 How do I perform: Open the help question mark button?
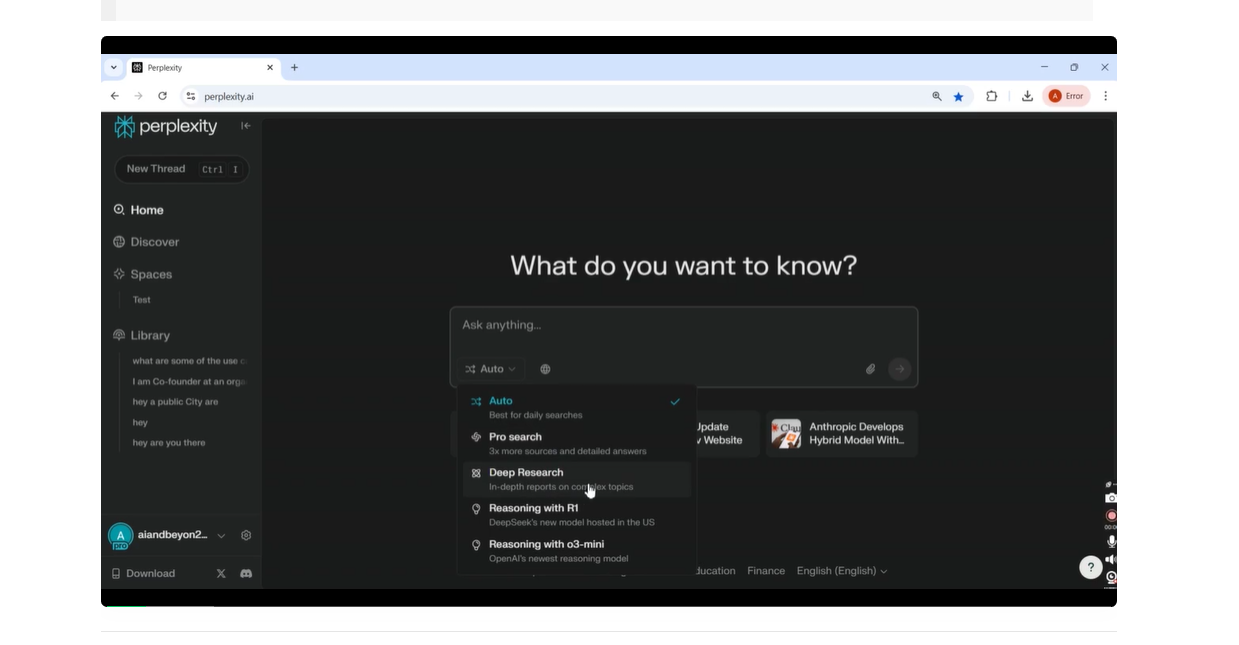coord(1091,567)
